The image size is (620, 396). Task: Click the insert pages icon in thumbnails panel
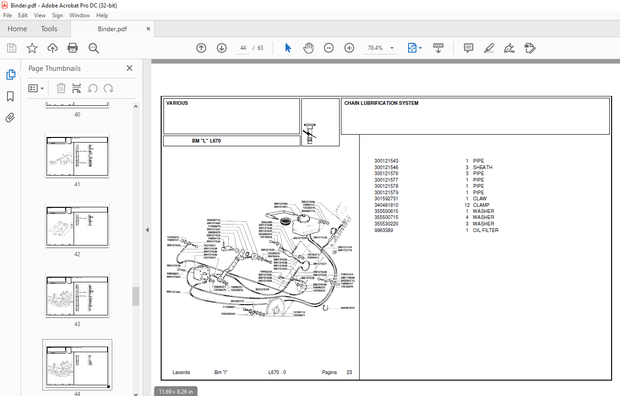click(77, 88)
